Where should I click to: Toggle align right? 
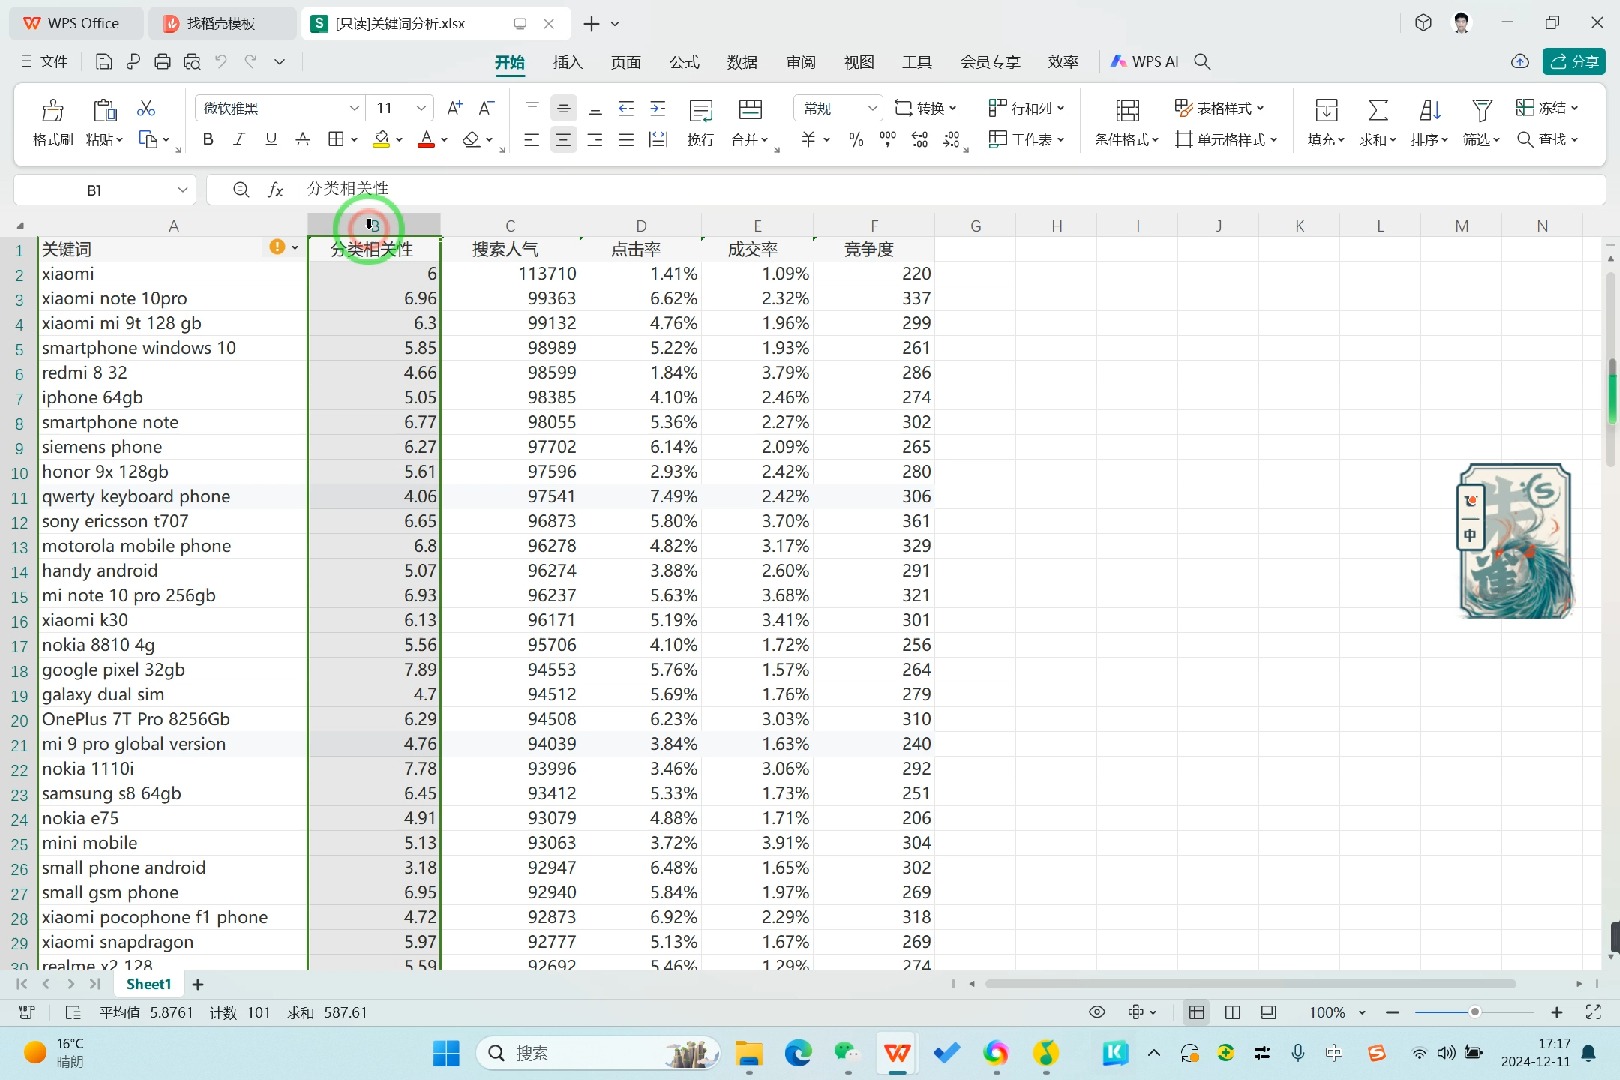coord(595,140)
